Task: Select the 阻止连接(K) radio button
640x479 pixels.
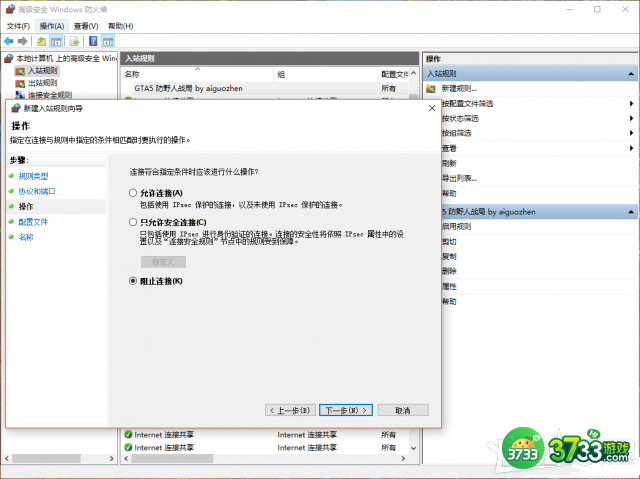Action: click(133, 281)
